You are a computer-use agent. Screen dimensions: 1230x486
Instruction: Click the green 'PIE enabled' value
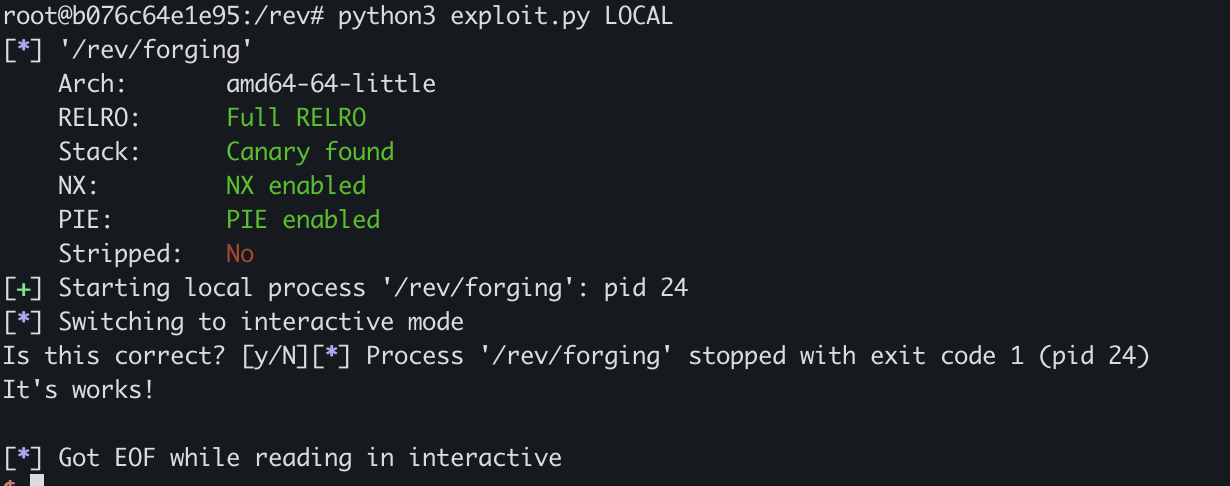point(303,220)
